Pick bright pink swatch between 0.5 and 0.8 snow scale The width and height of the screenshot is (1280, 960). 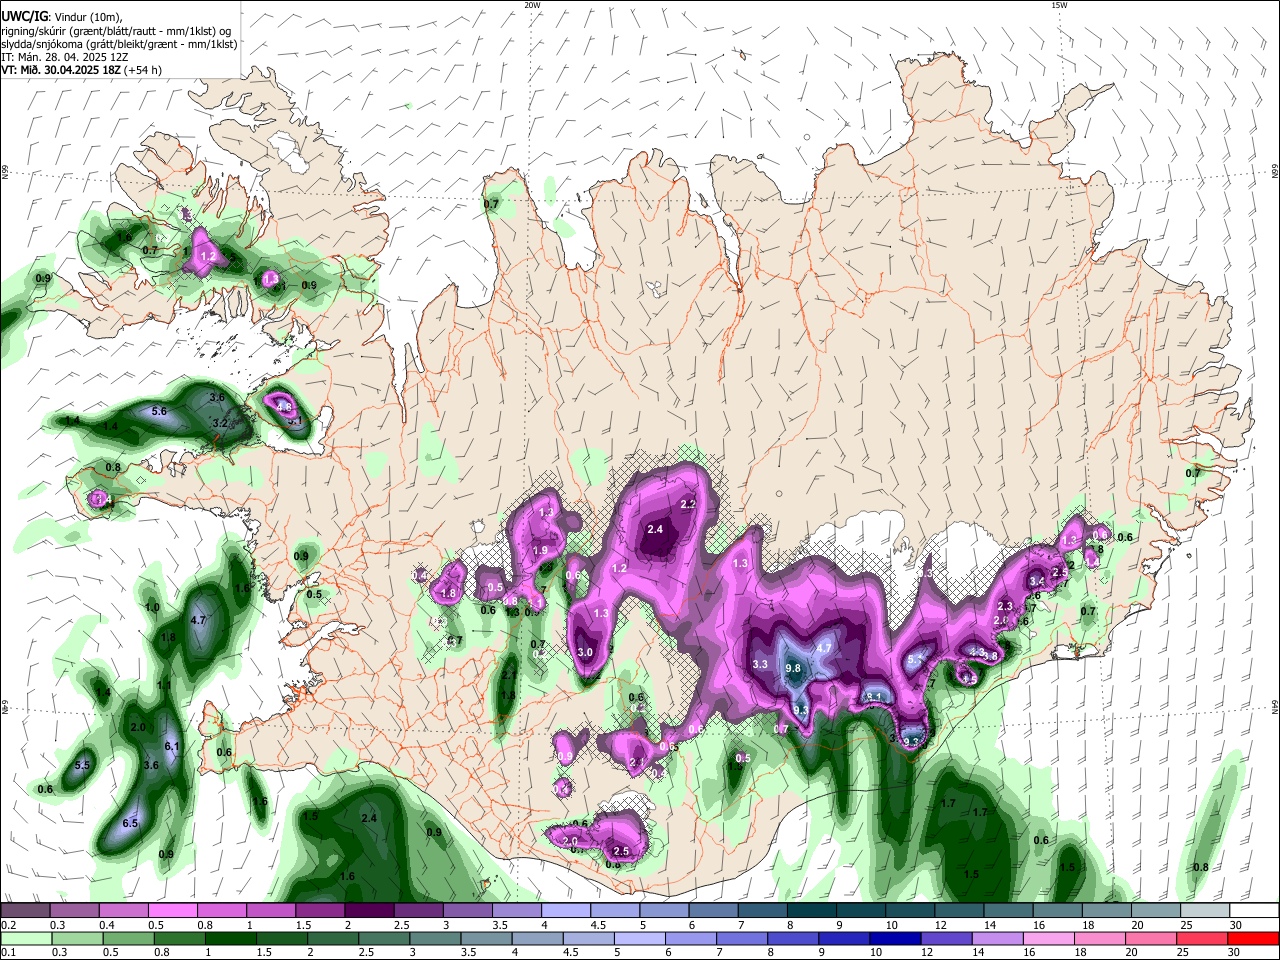(171, 911)
